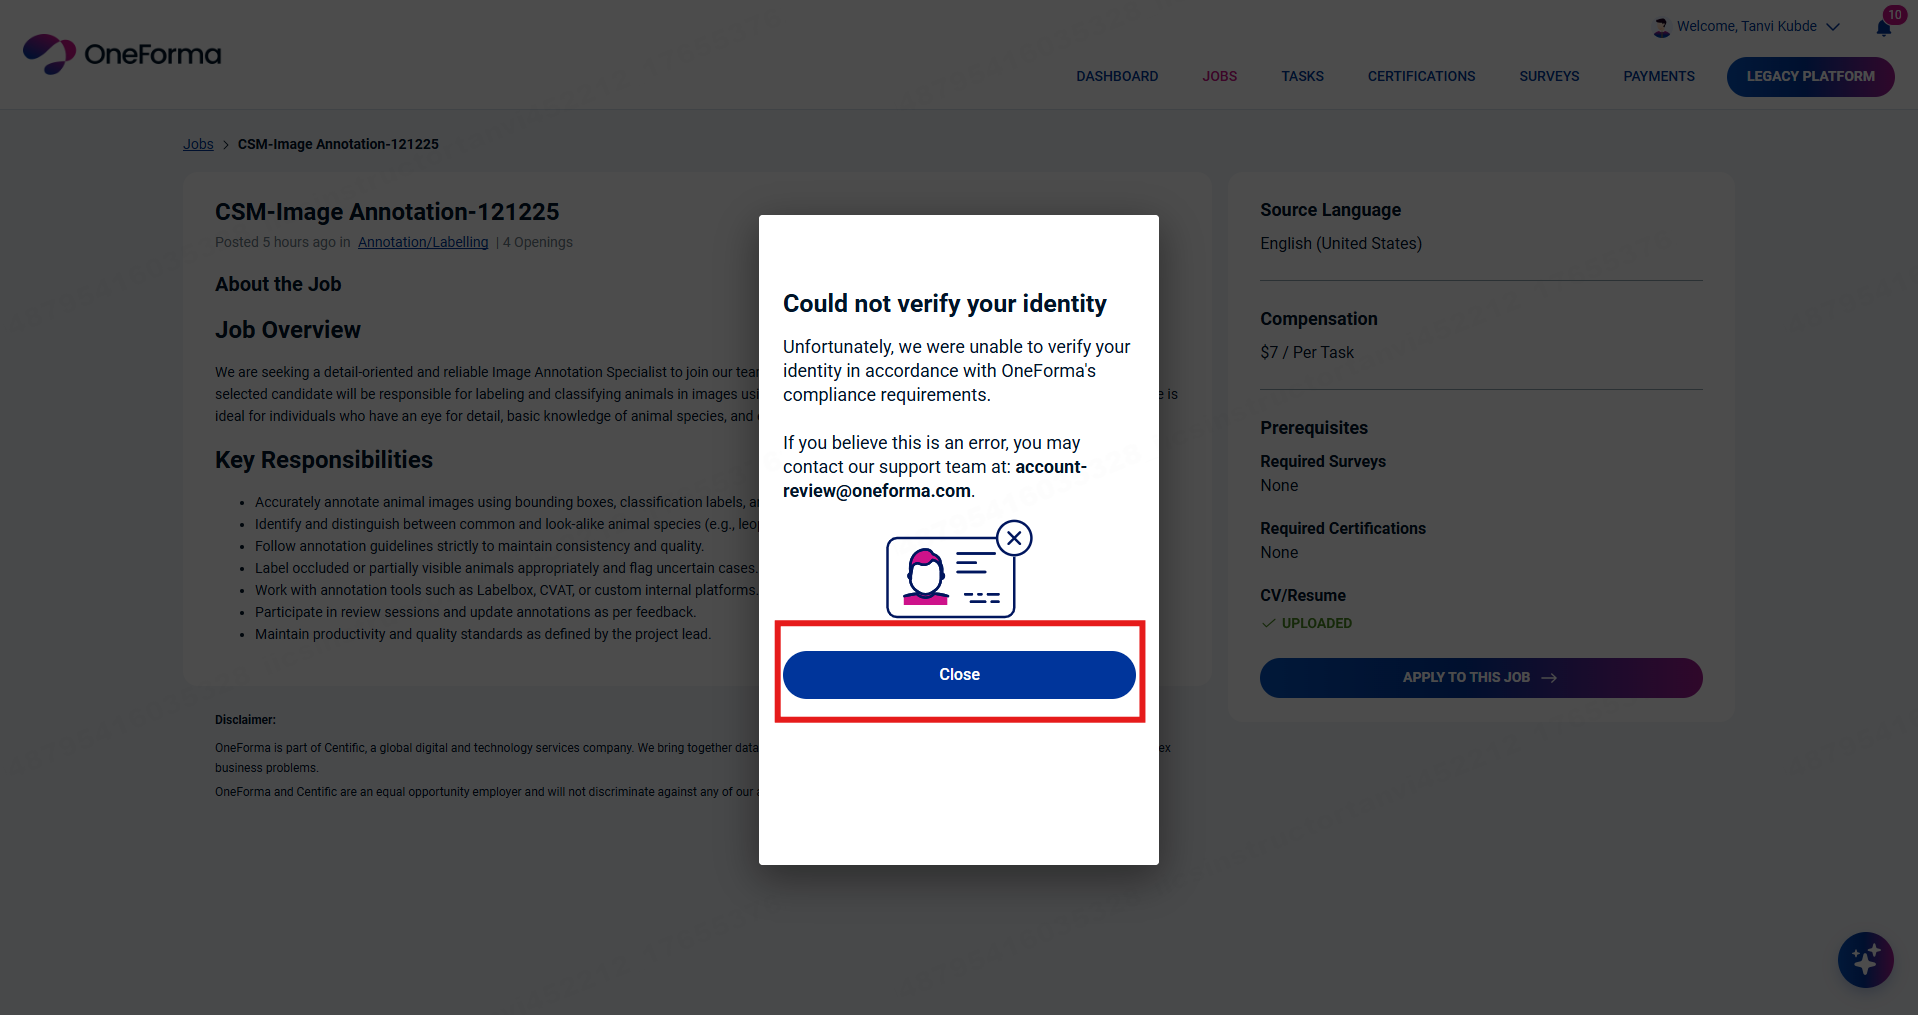Expand the Welcome user dropdown chevron
Viewport: 1918px width, 1015px height.
(1833, 27)
